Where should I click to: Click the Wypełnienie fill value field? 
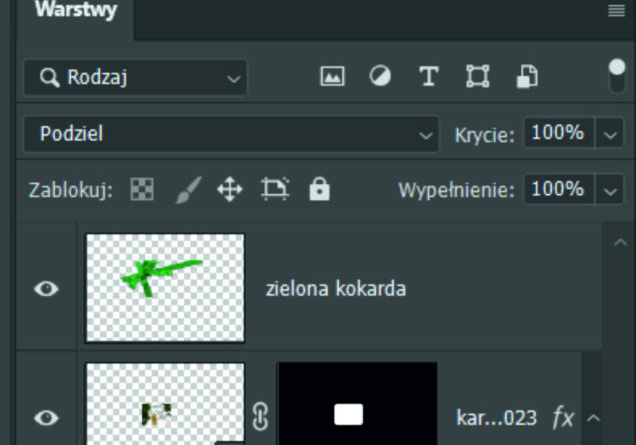(559, 189)
